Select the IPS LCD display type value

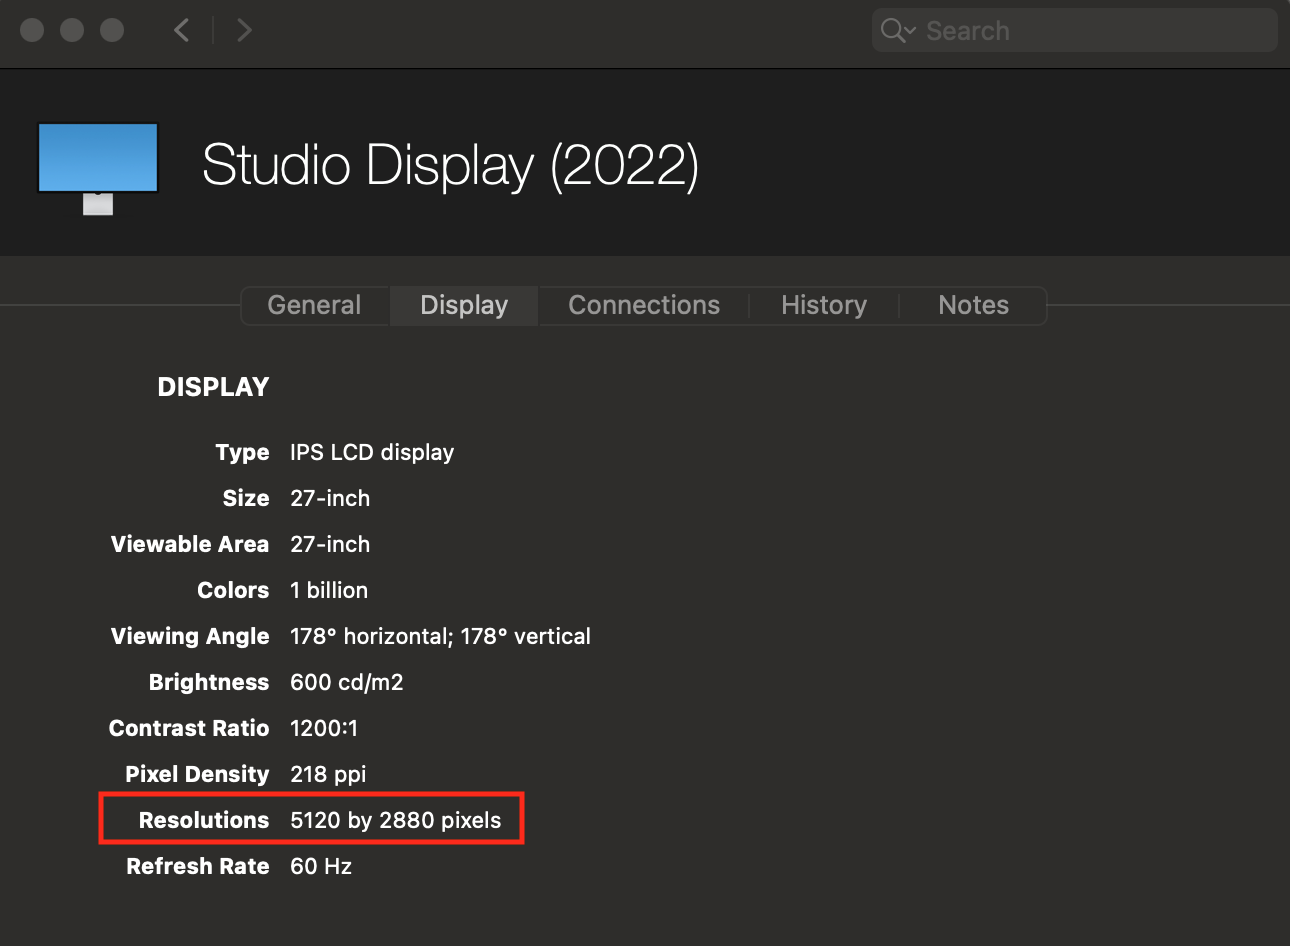pyautogui.click(x=372, y=452)
